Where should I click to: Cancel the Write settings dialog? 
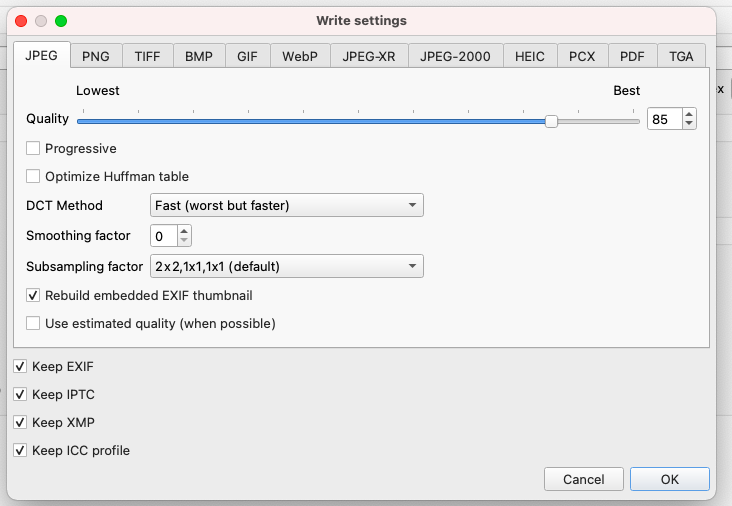click(x=583, y=480)
